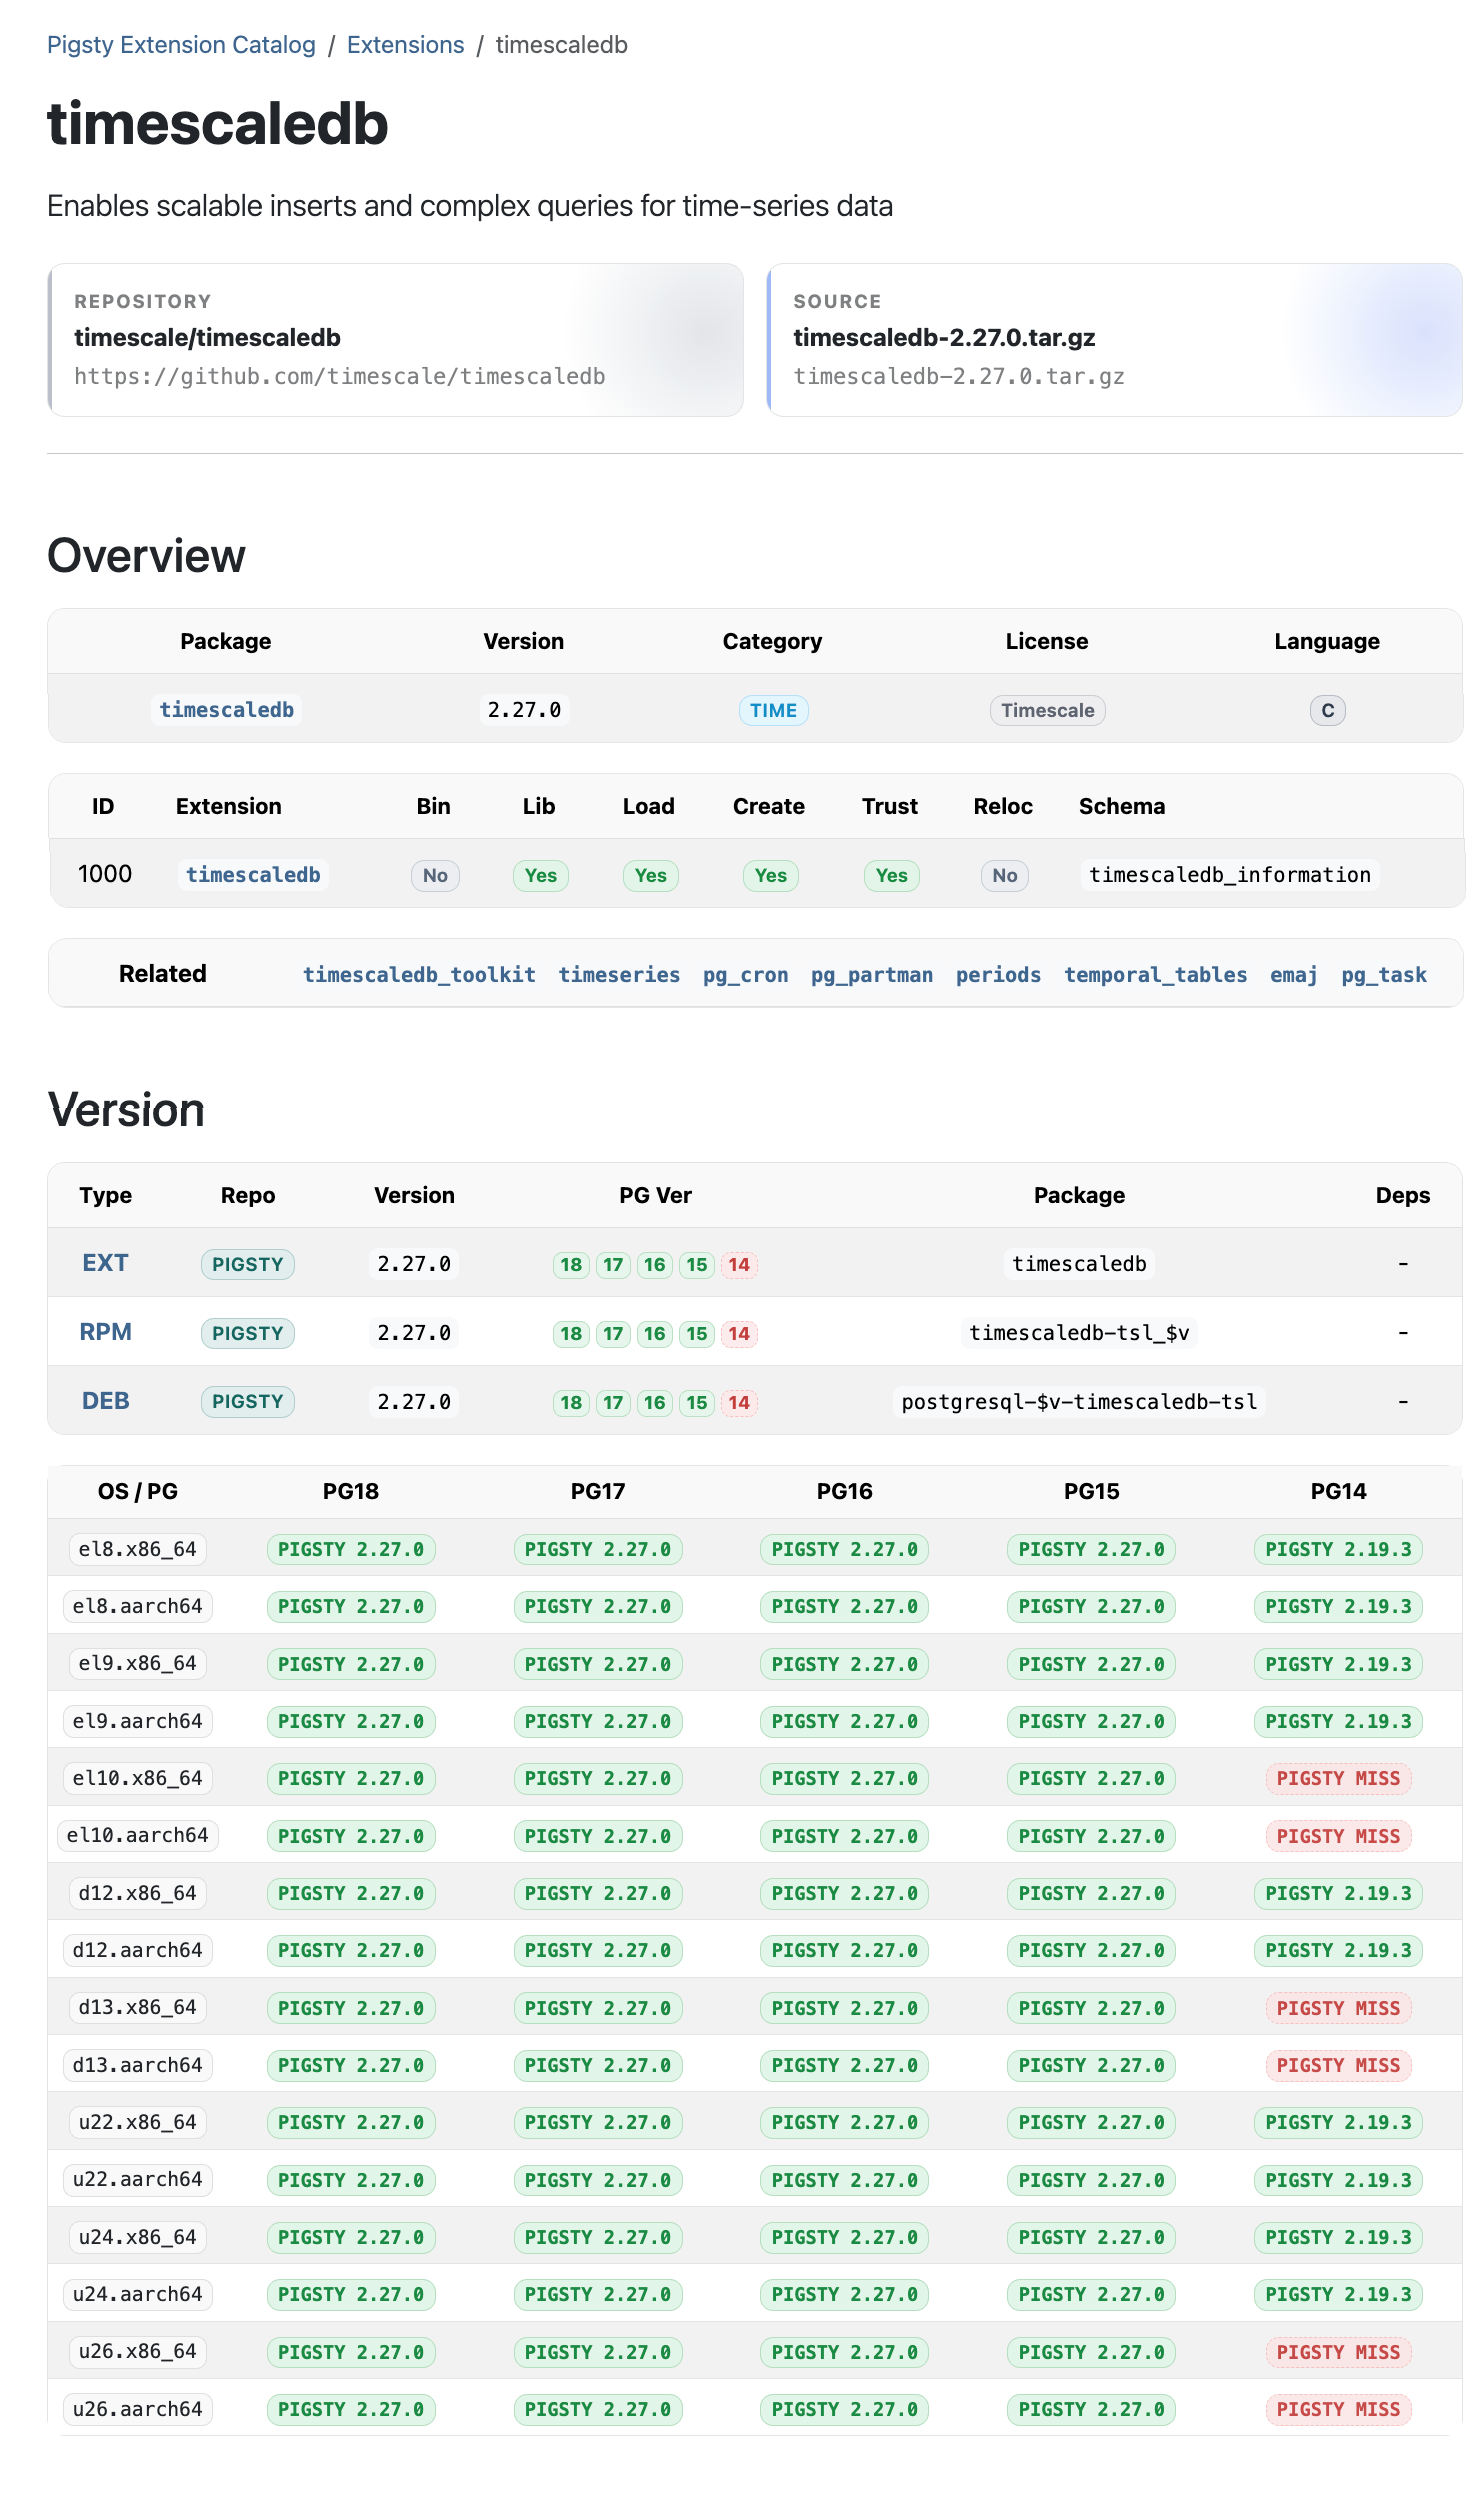
Task: Open related extension temporal_tables
Action: click(x=1155, y=975)
